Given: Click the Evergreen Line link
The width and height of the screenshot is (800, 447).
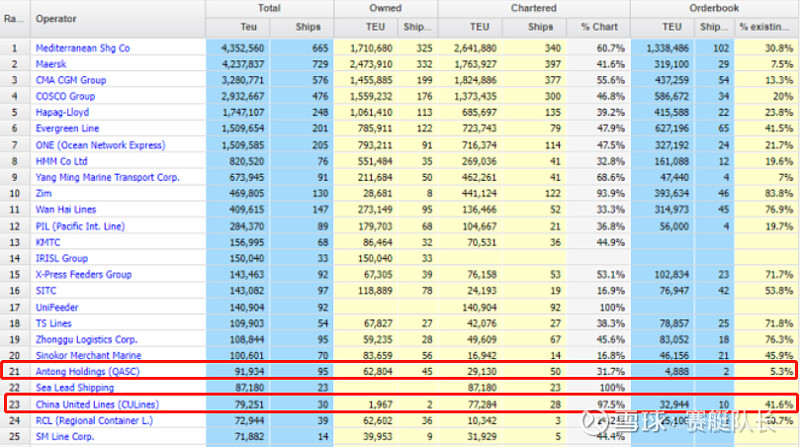Looking at the screenshot, I should (69, 129).
